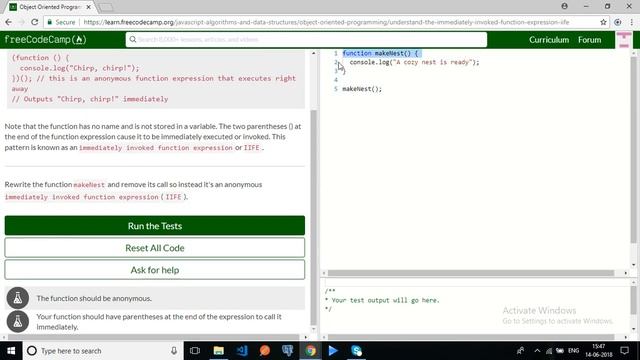The height and width of the screenshot is (360, 640).
Task: Click the search magnifier icon
Action: (133, 40)
